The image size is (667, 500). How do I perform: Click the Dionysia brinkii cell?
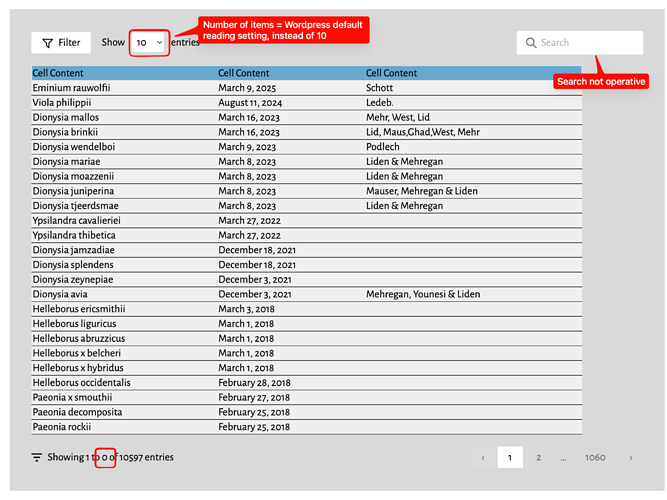point(66,132)
